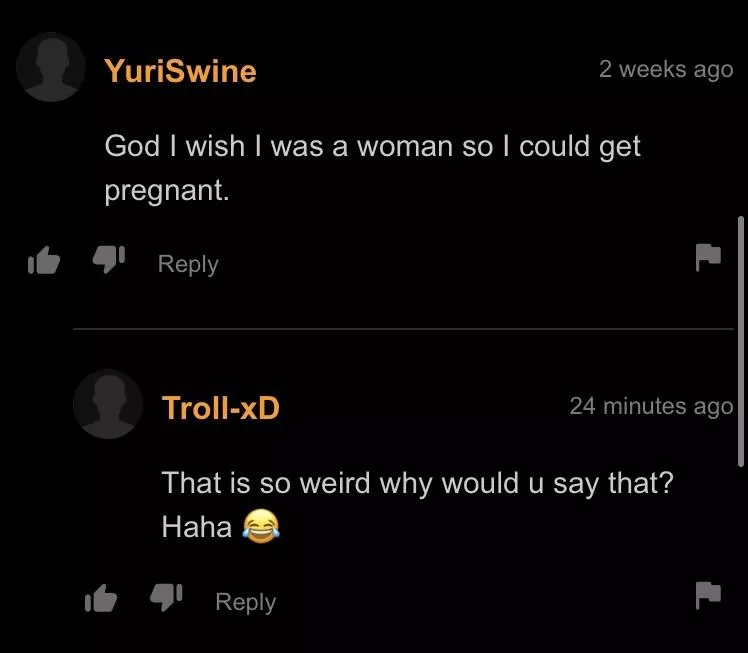Viewport: 748px width, 653px height.
Task: Open YuriSwine's profile avatar
Action: (x=51, y=67)
